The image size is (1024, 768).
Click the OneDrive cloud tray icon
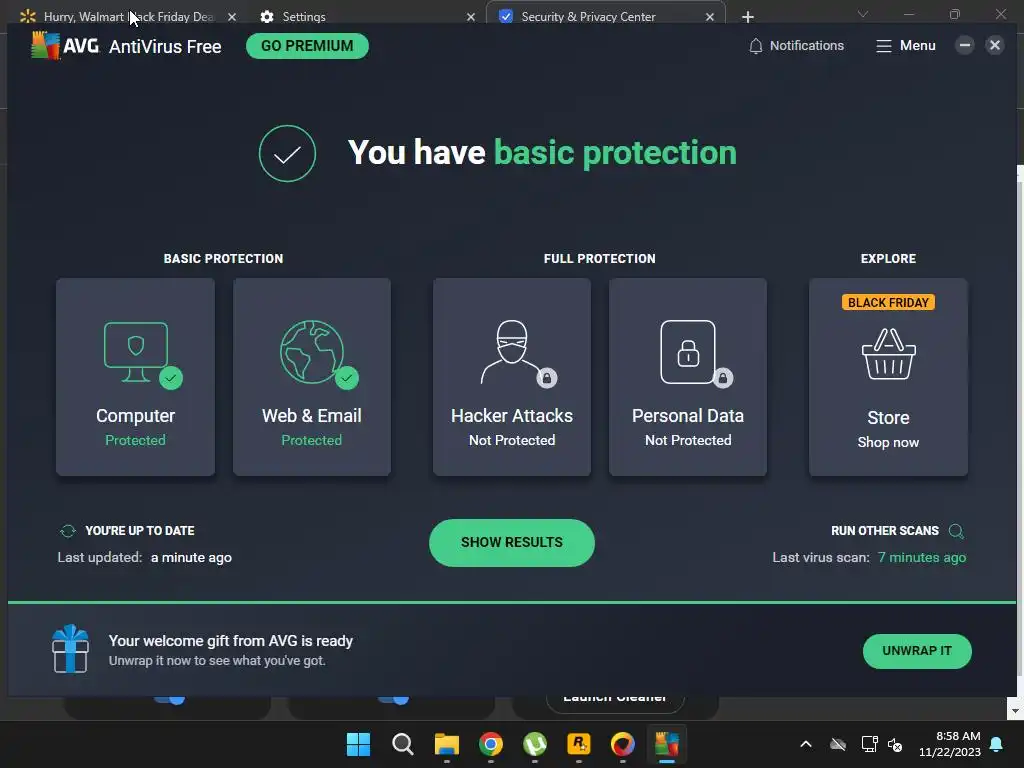(x=838, y=744)
